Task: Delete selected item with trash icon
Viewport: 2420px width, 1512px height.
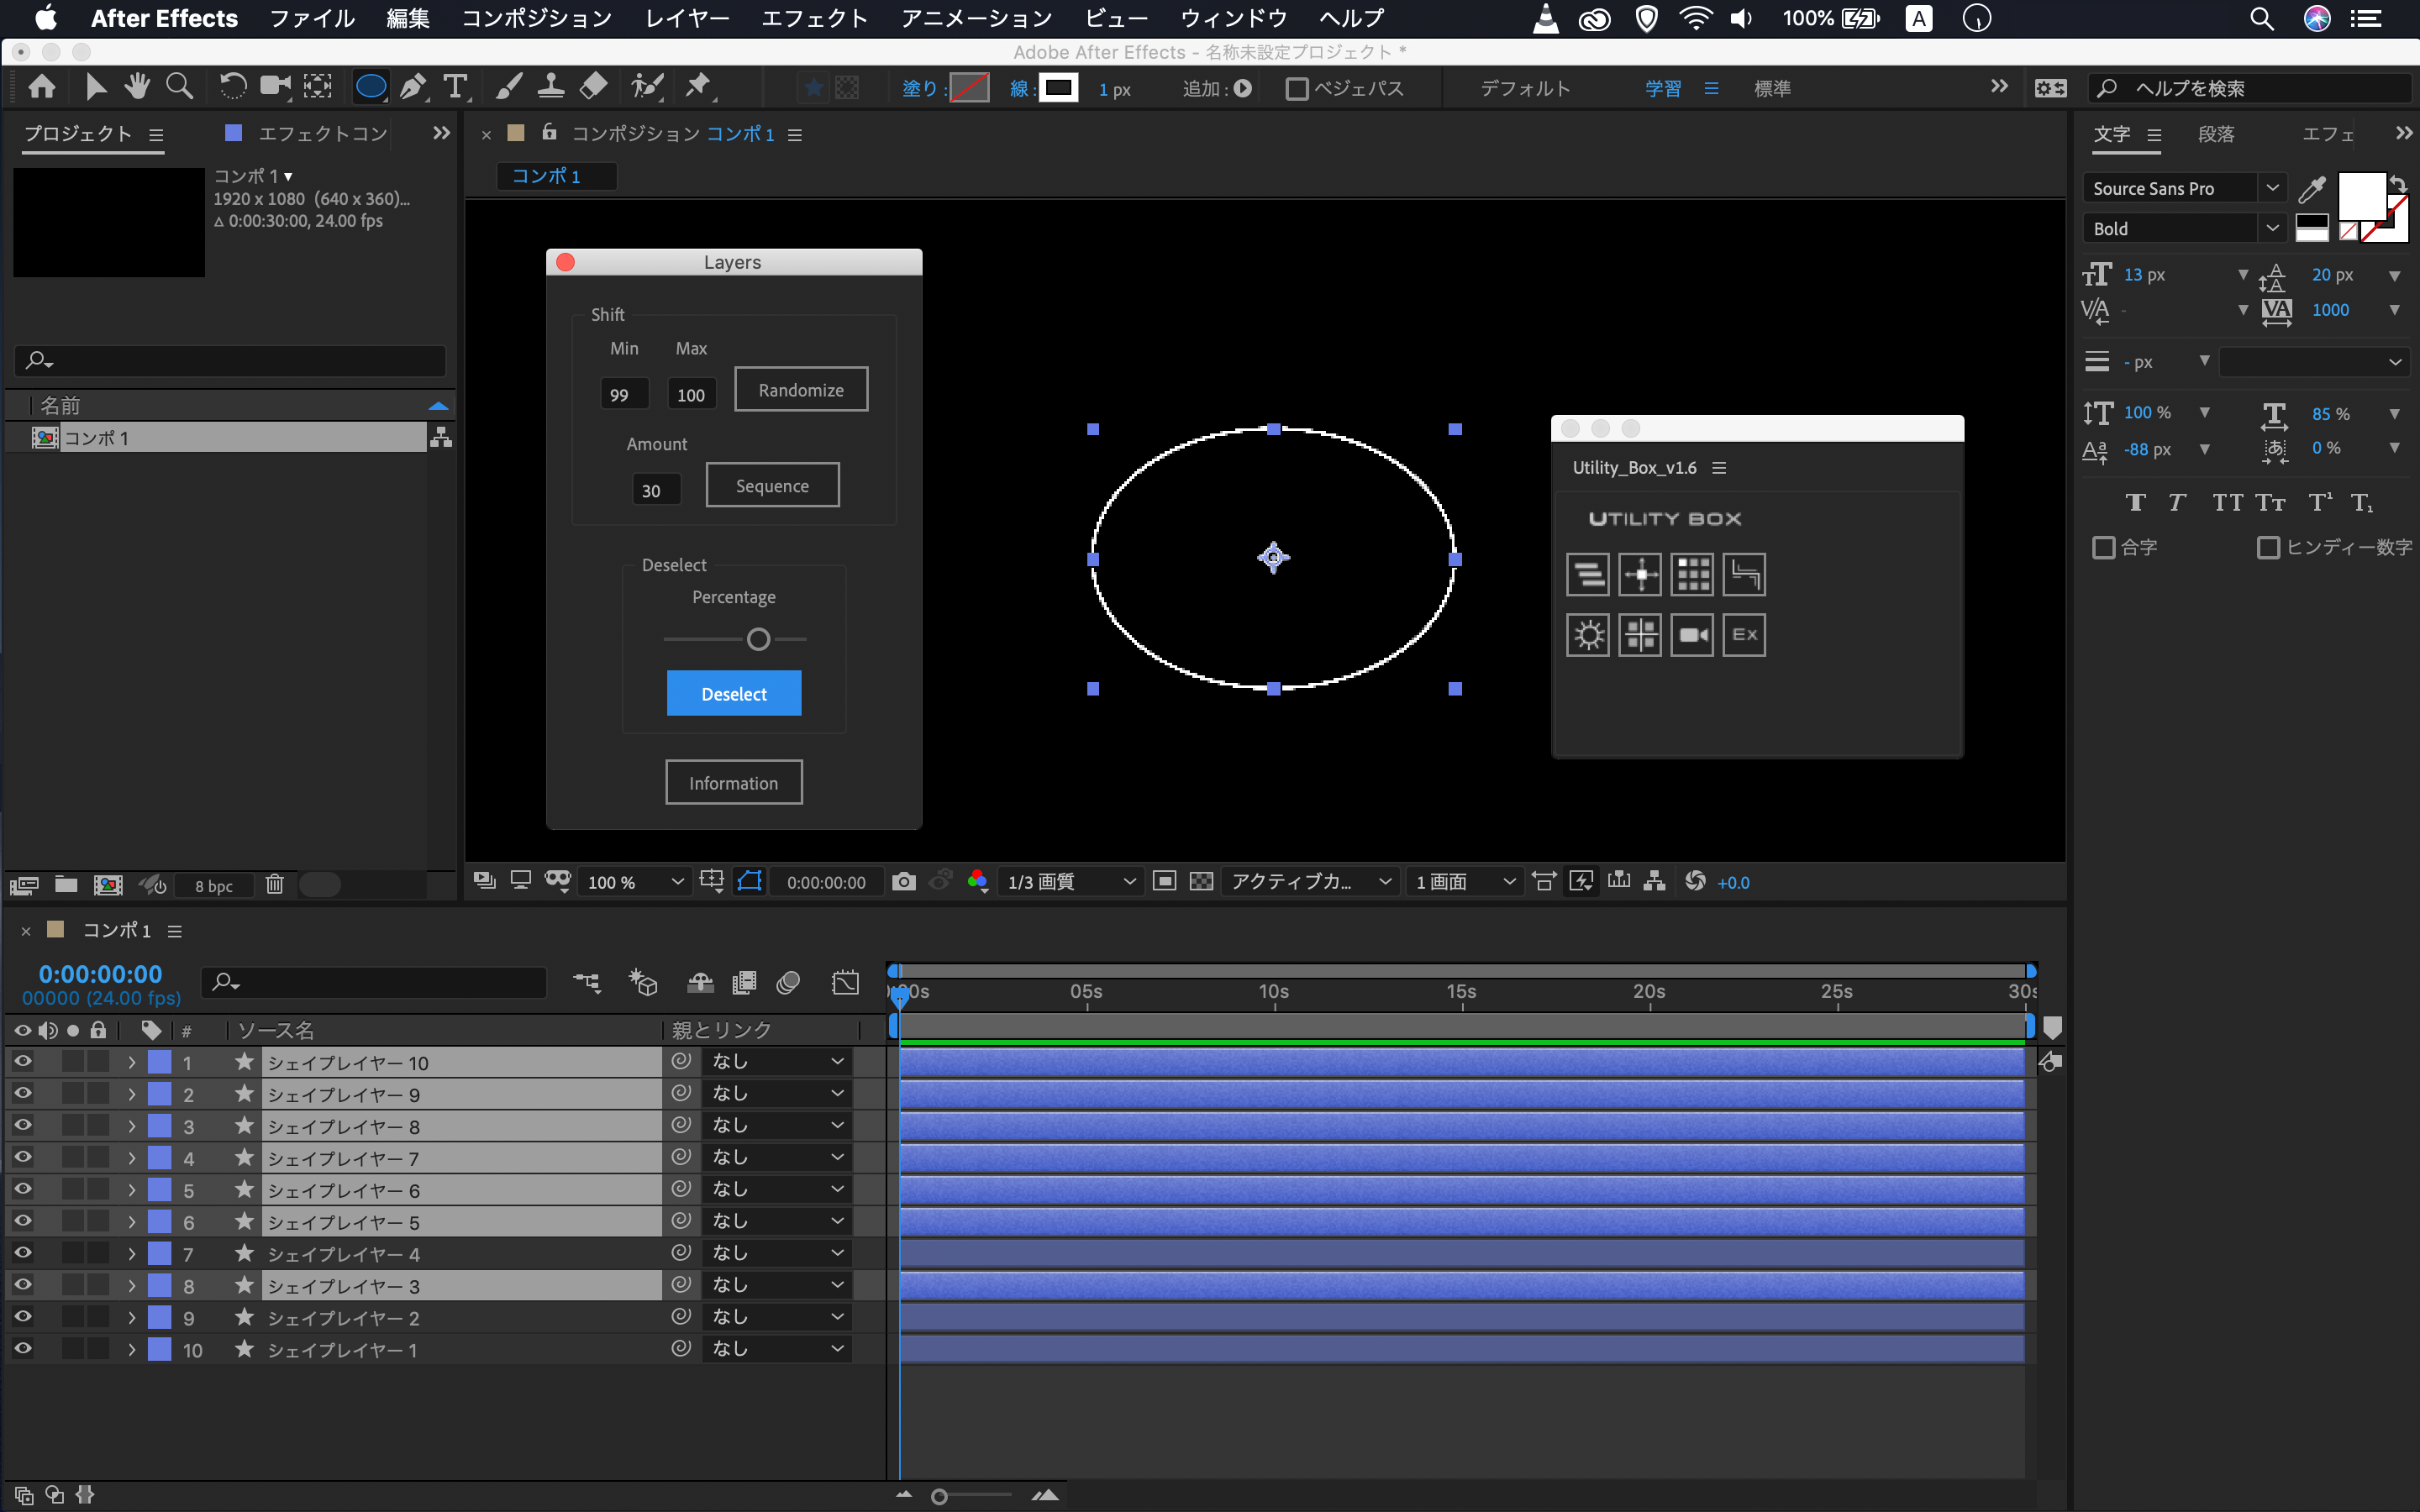Action: 275,884
